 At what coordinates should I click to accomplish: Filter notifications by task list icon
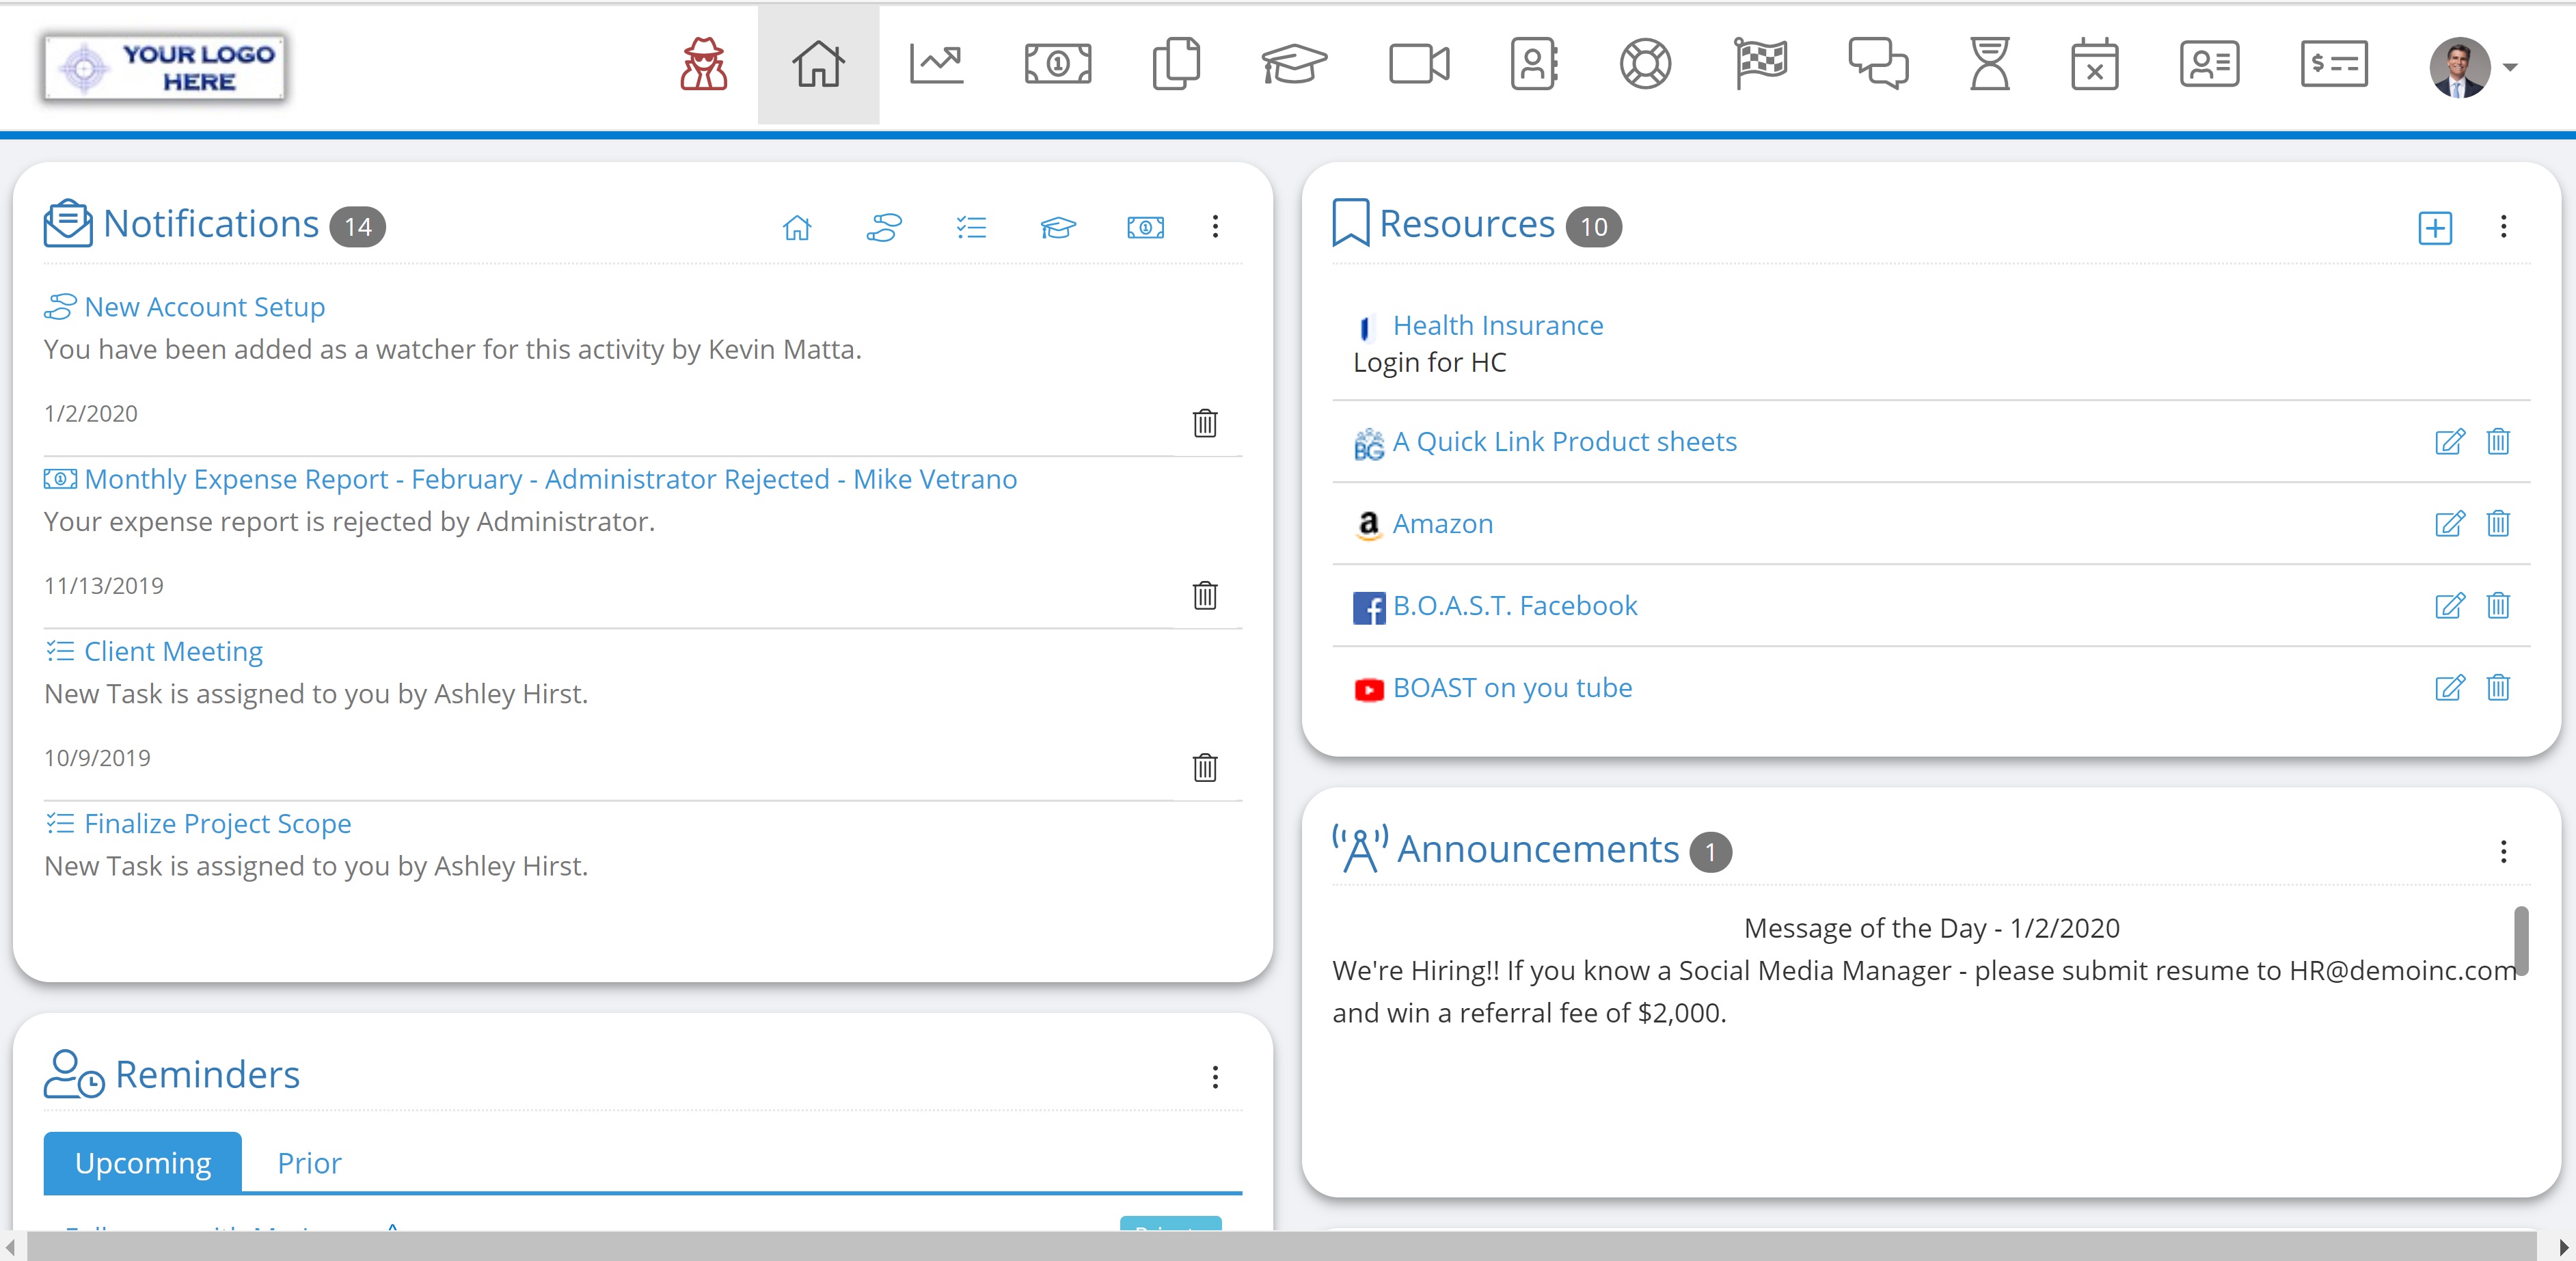(971, 228)
